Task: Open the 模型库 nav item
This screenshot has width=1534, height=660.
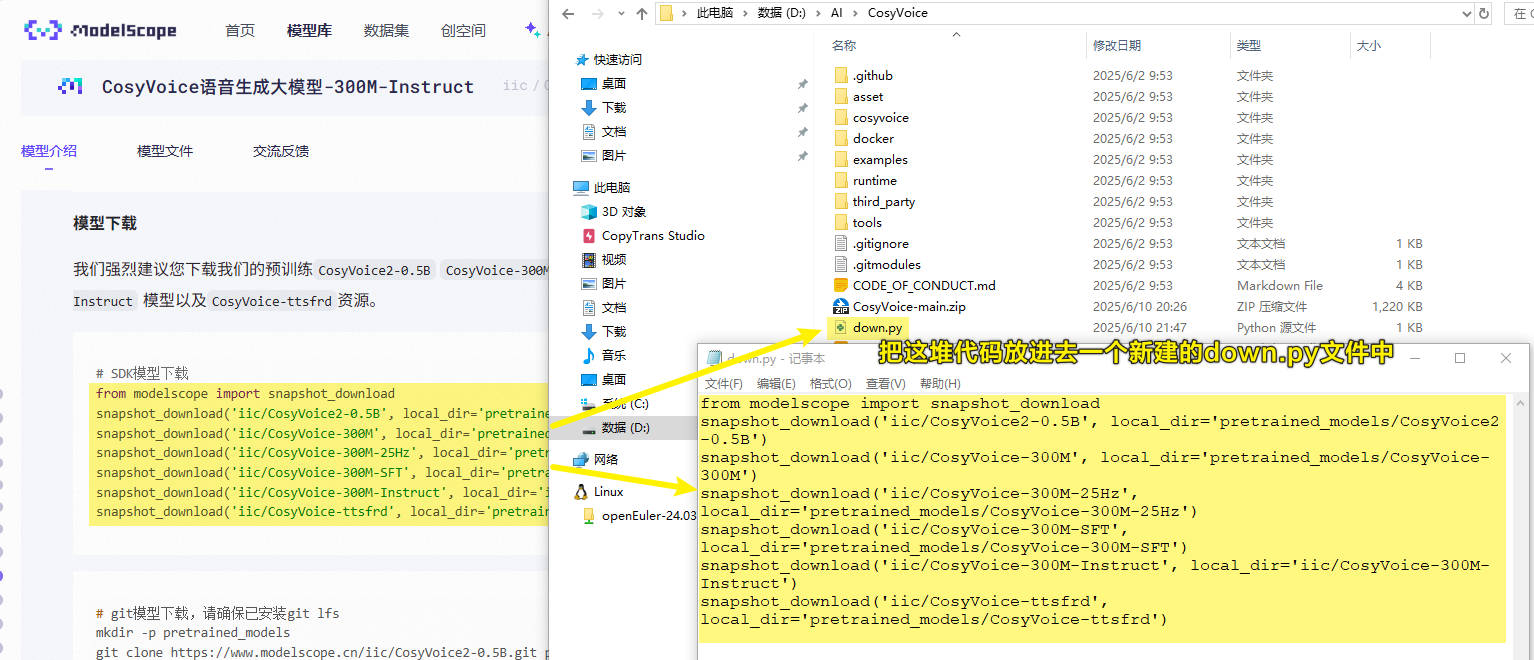Action: (309, 31)
